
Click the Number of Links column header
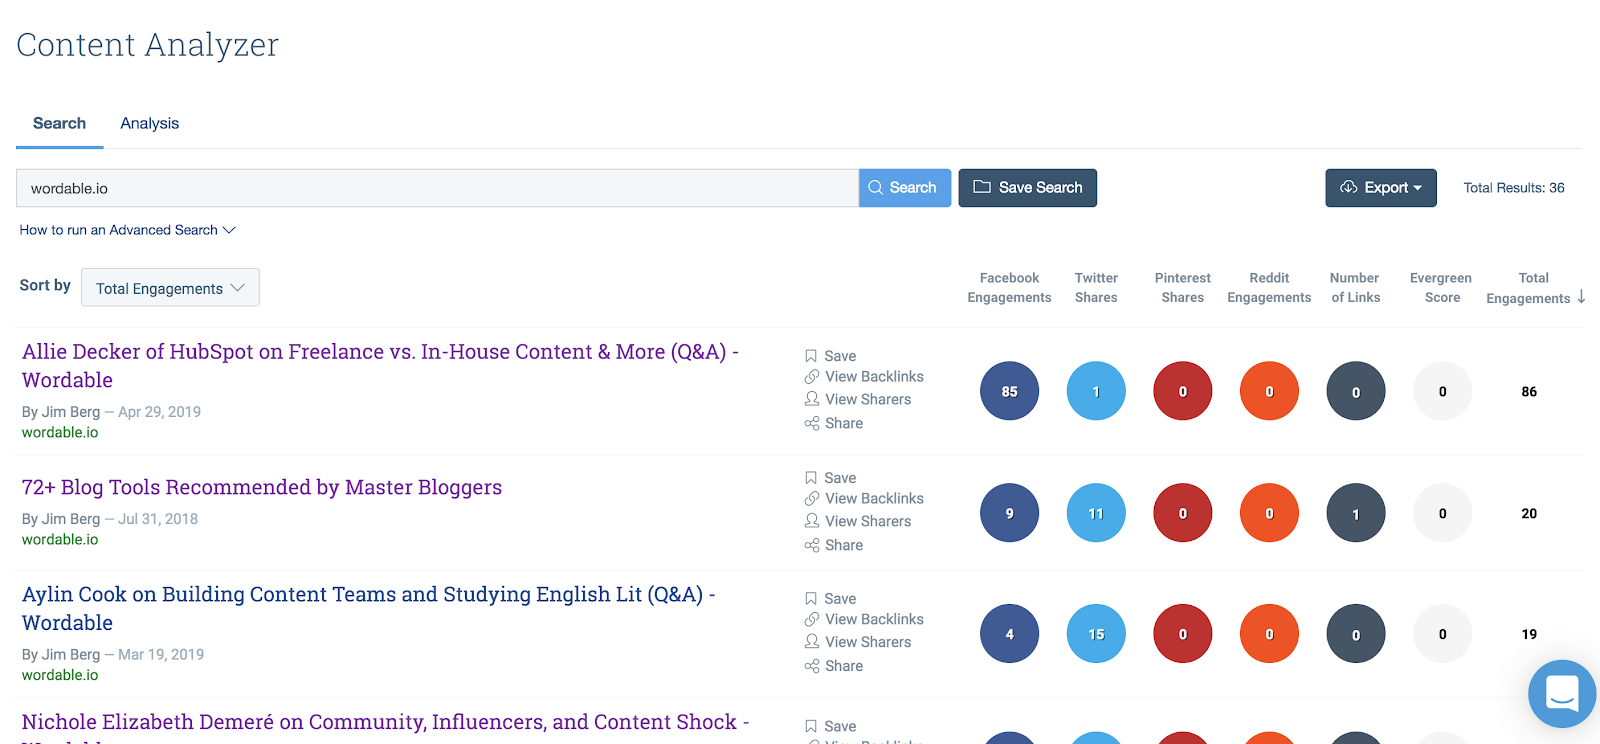pyautogui.click(x=1355, y=288)
